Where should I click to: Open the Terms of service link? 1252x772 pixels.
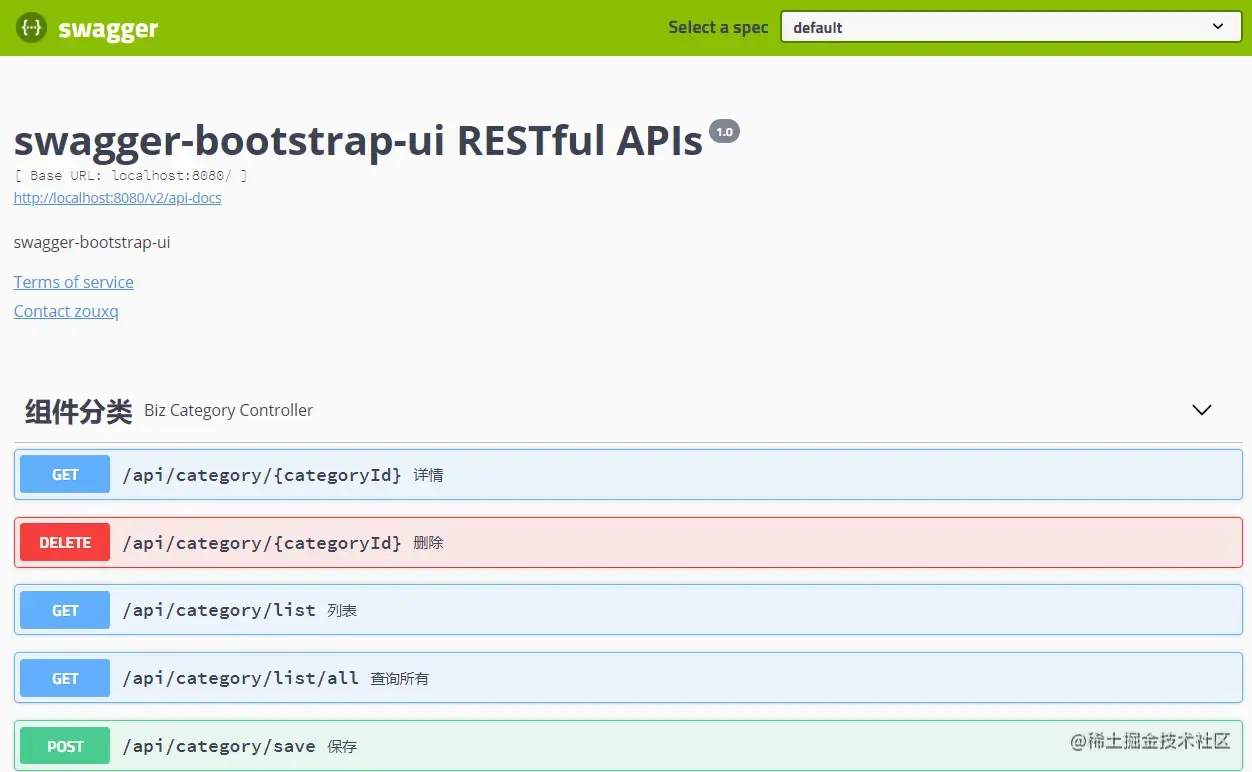[x=74, y=282]
